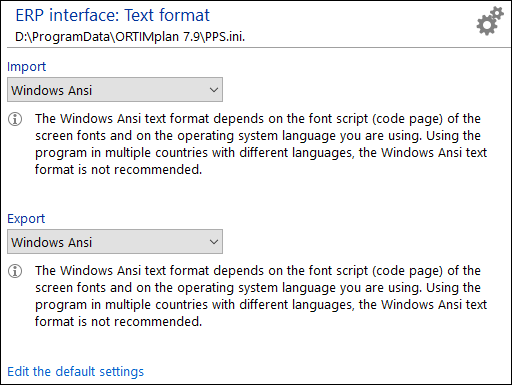Click the gears settings icon
The width and height of the screenshot is (512, 385).
point(490,21)
